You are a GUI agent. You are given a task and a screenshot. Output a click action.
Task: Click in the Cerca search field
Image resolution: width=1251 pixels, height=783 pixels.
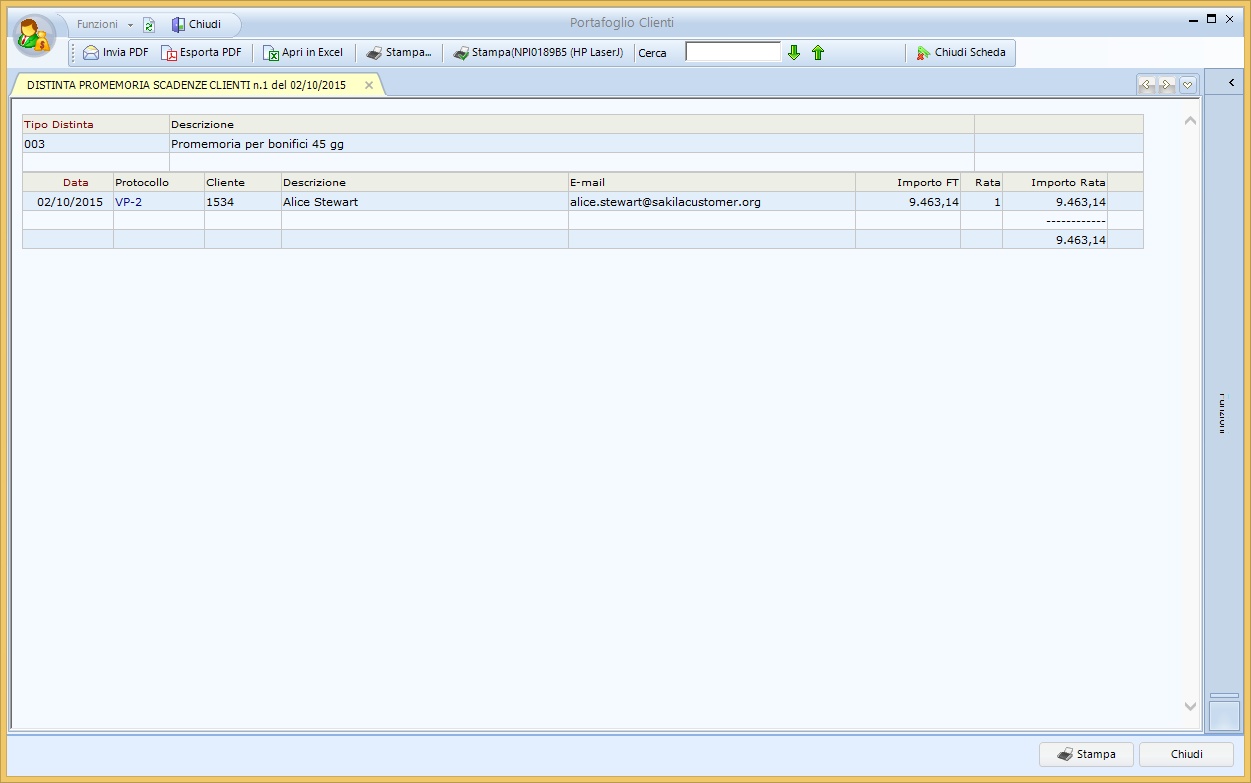(x=732, y=52)
